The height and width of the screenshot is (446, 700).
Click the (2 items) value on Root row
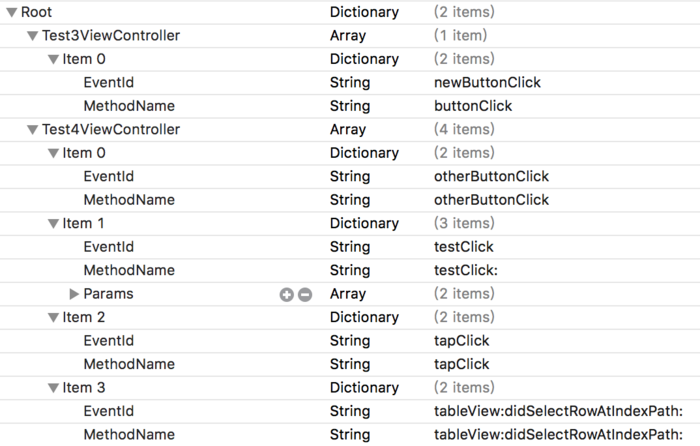tap(464, 12)
